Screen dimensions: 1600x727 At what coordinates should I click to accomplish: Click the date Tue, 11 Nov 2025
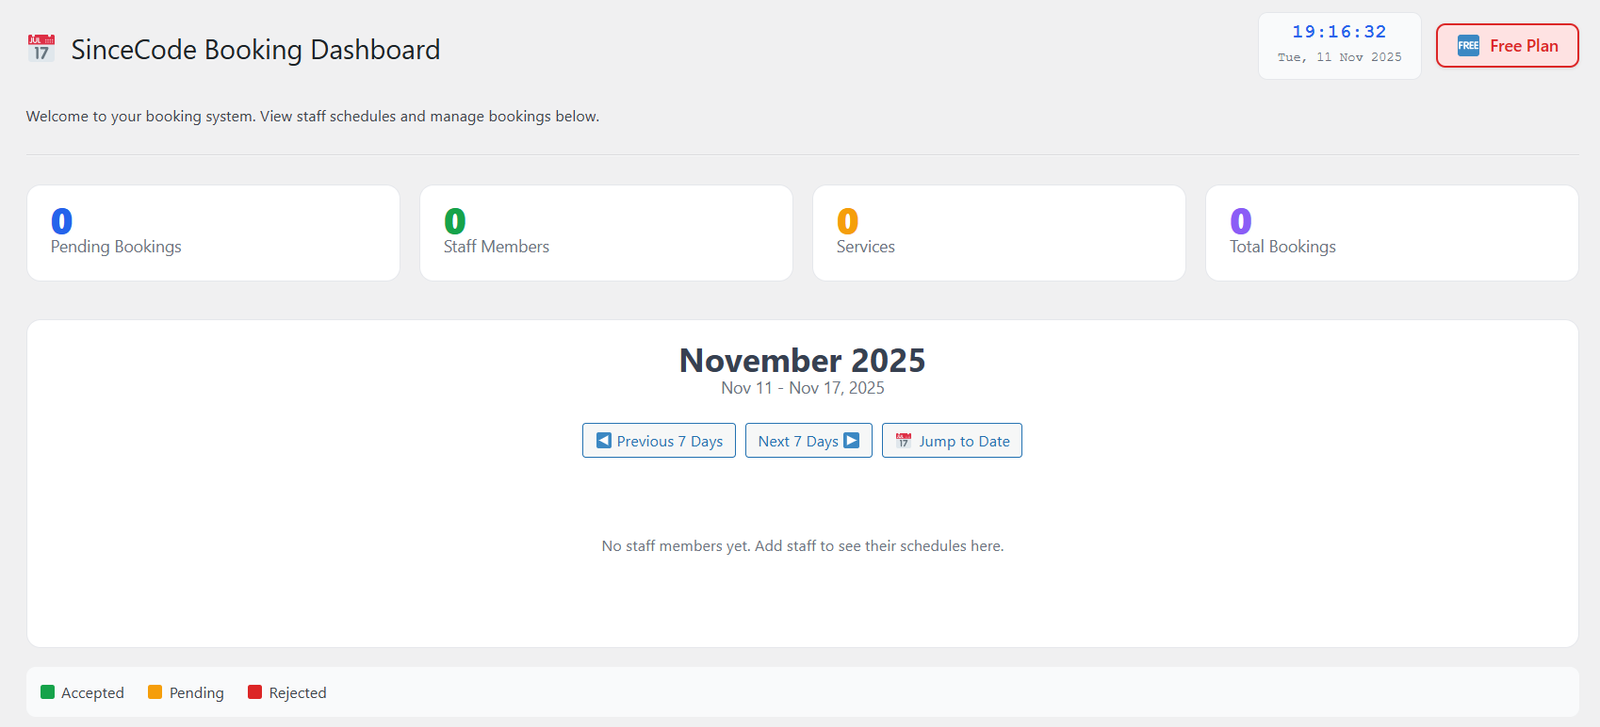1339,57
